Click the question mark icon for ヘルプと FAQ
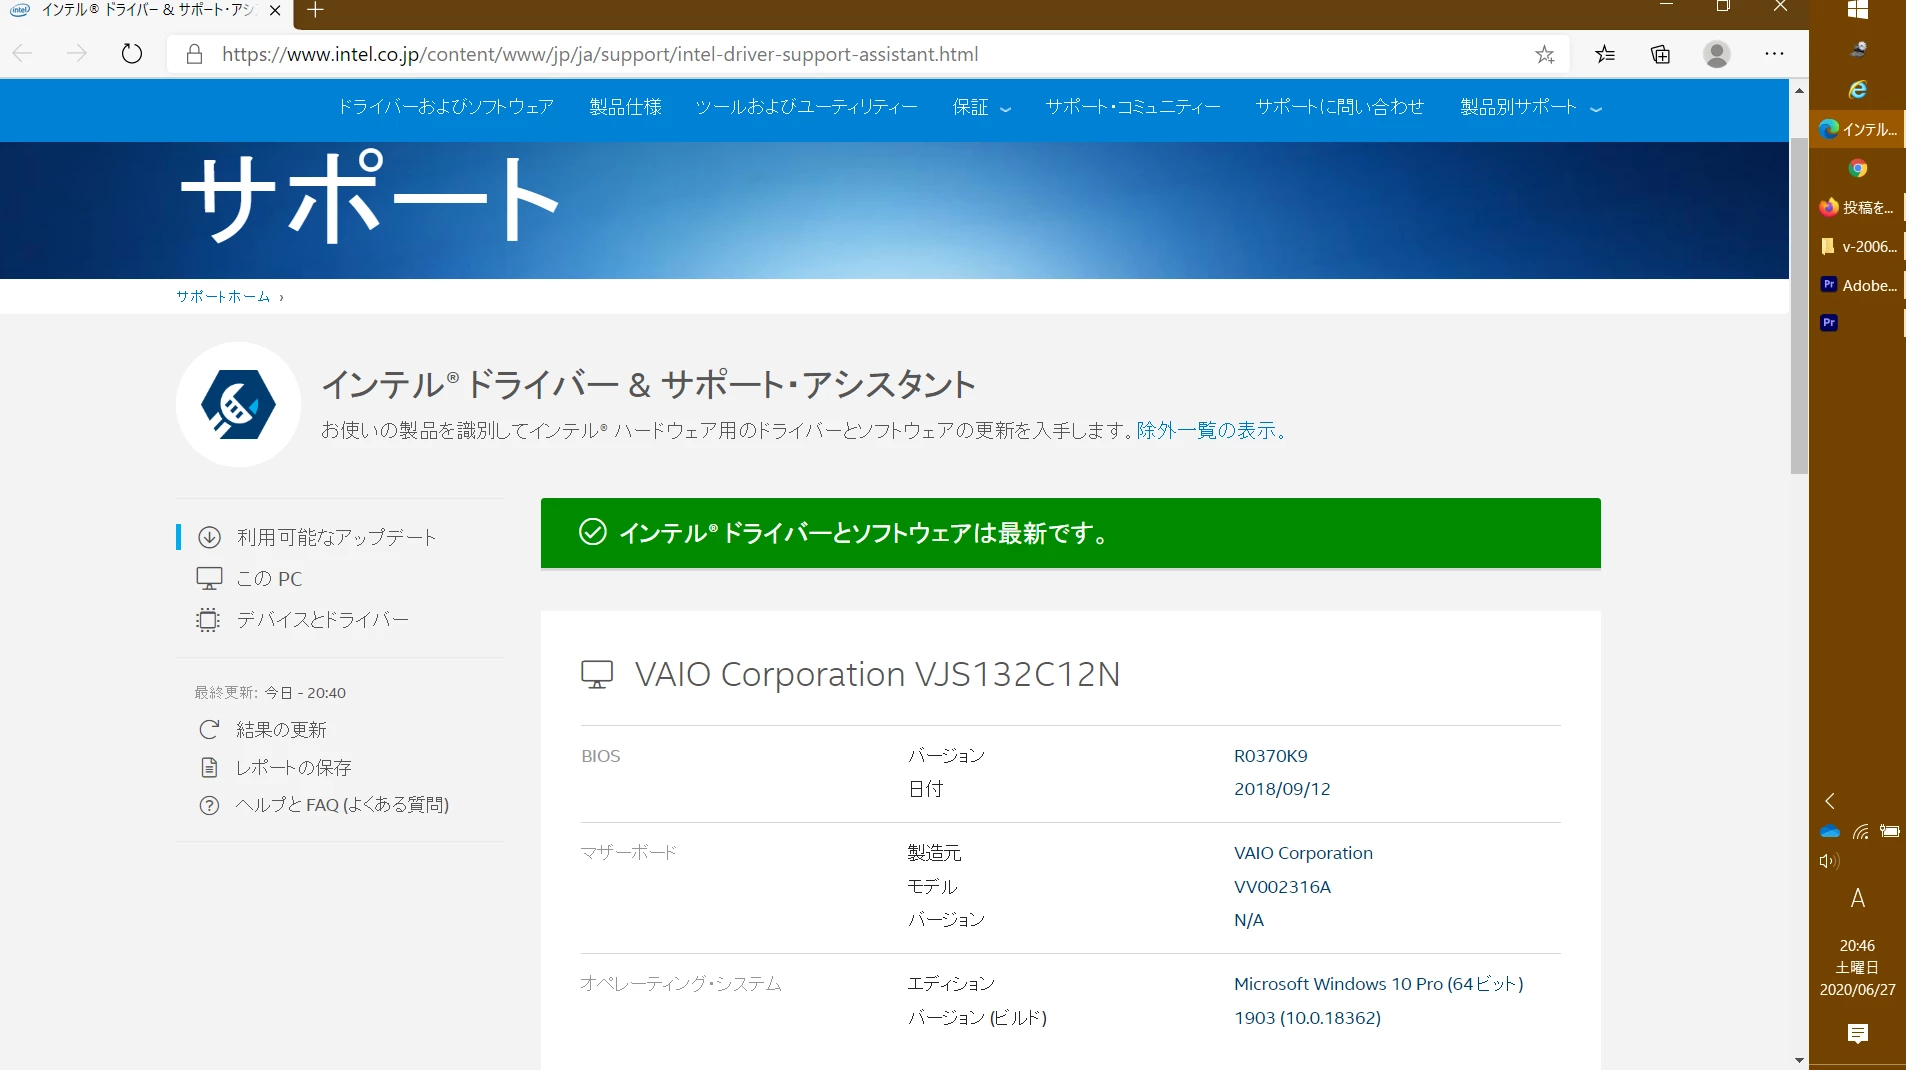1906x1070 pixels. 209,805
